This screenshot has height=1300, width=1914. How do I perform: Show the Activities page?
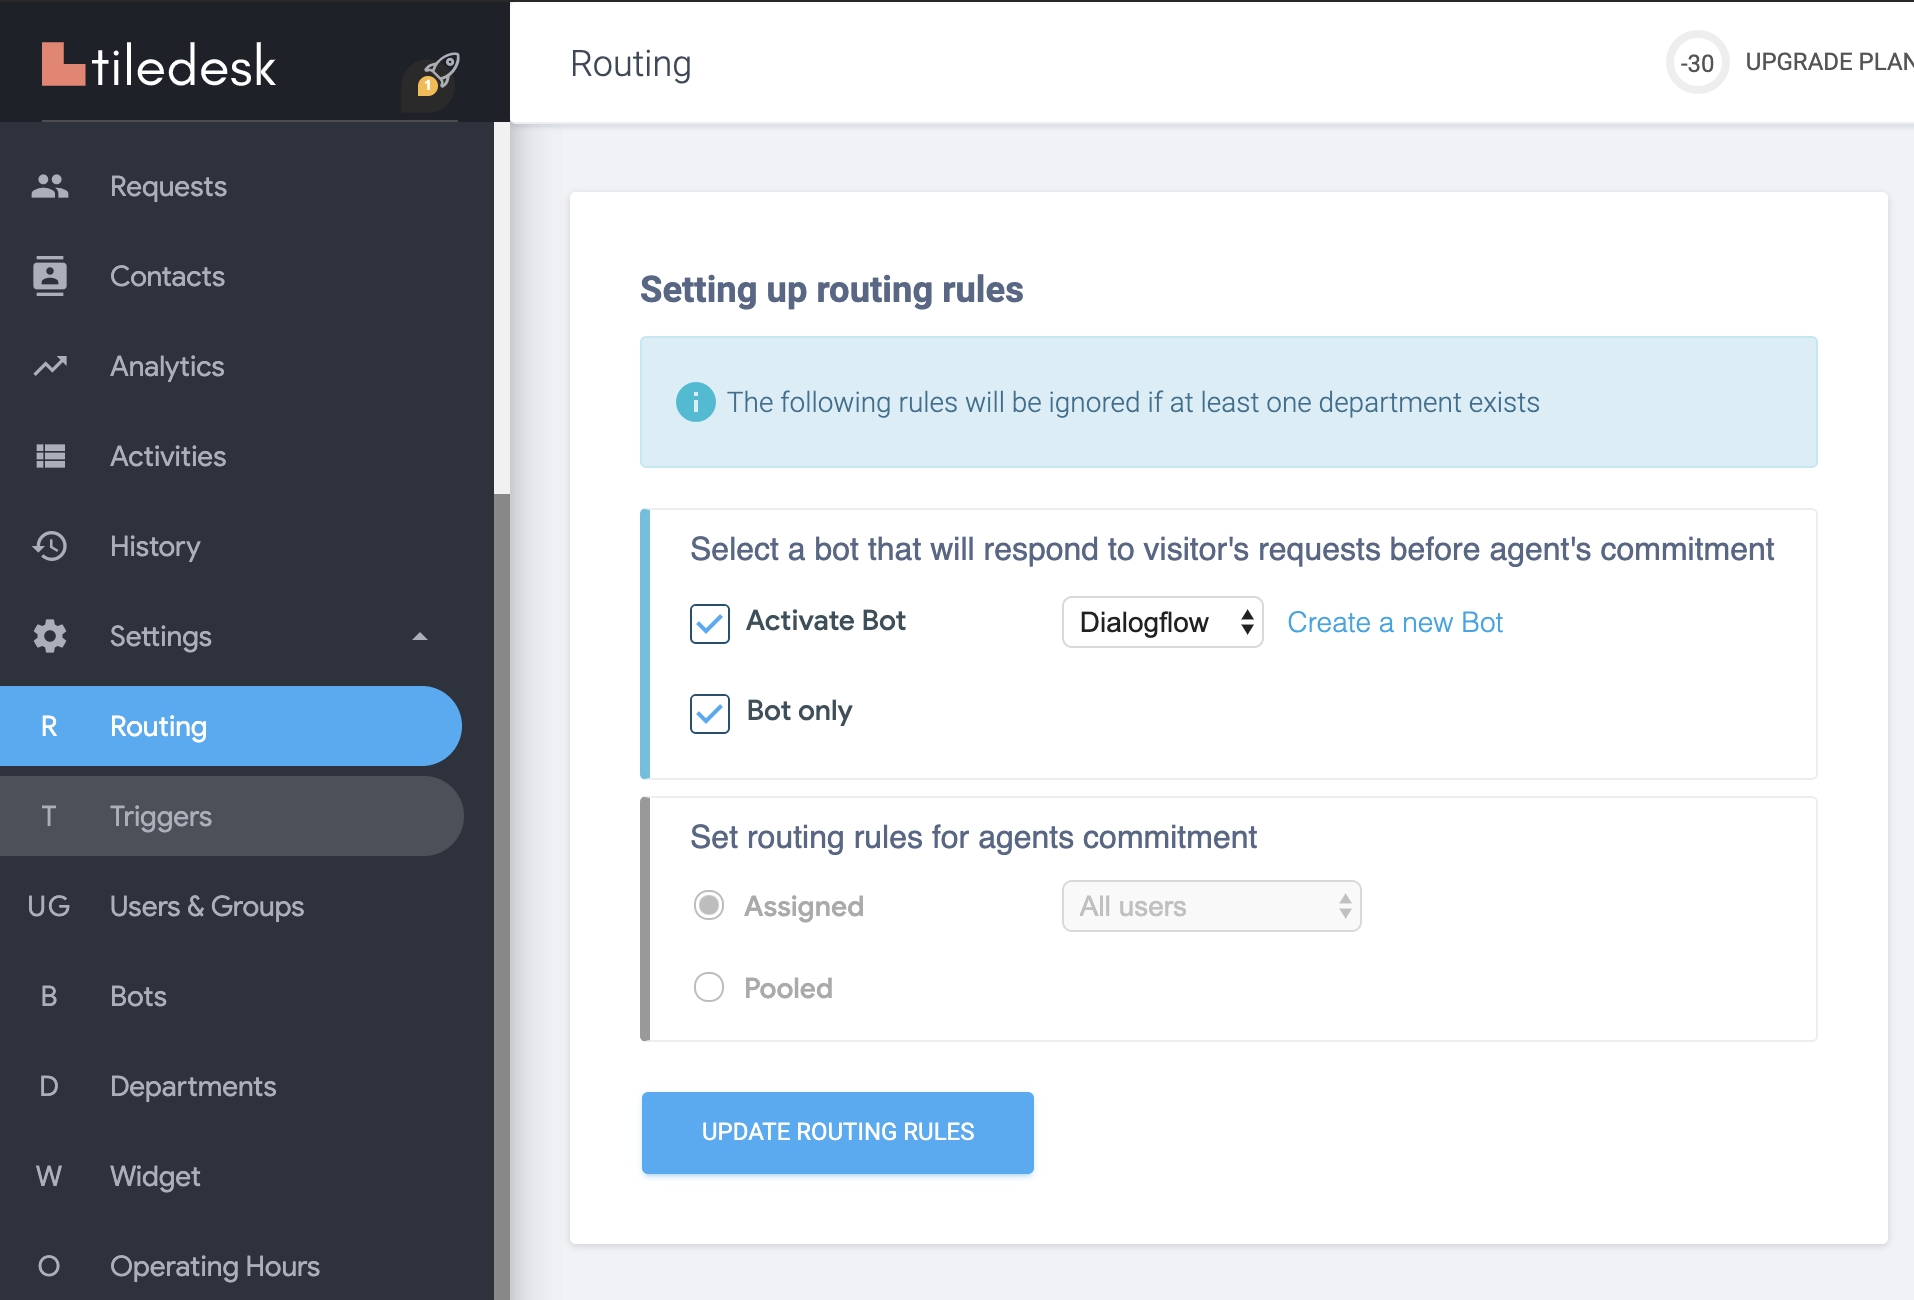coord(168,456)
